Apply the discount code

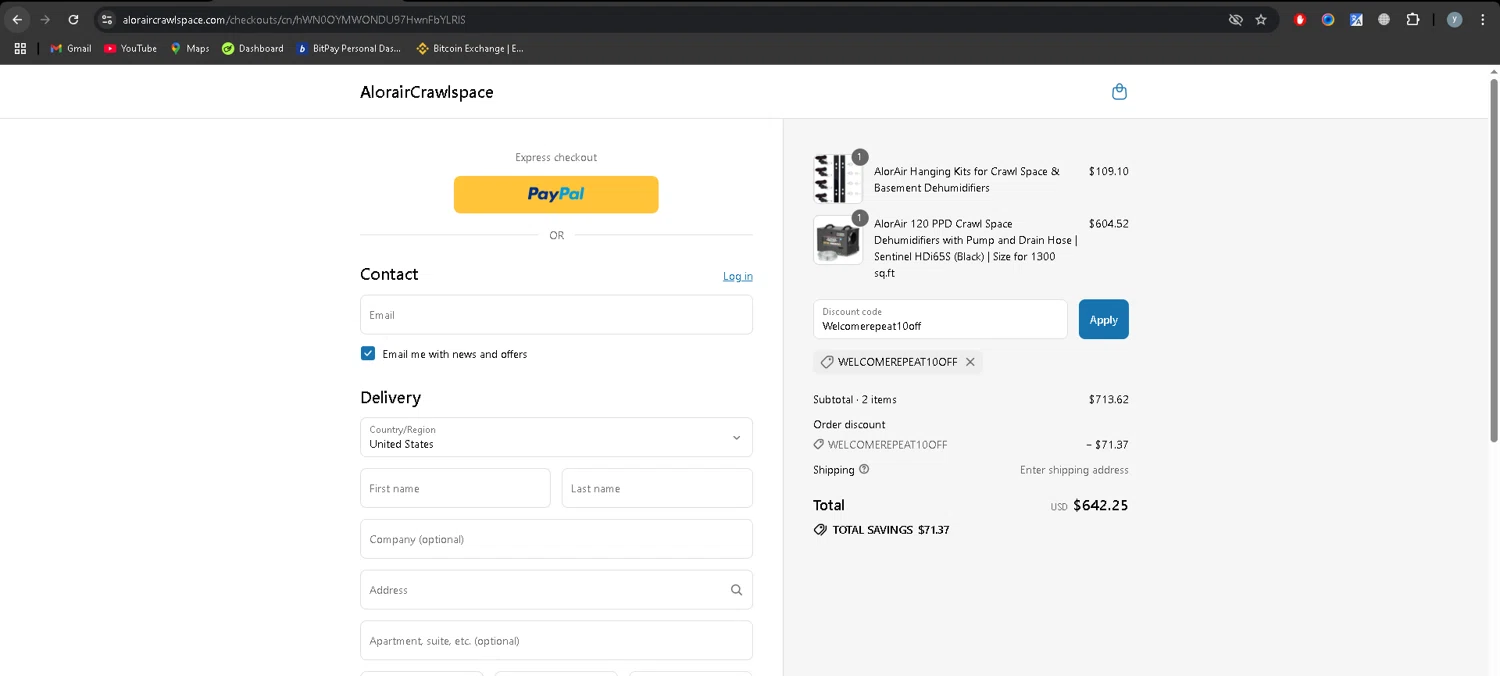click(1103, 319)
